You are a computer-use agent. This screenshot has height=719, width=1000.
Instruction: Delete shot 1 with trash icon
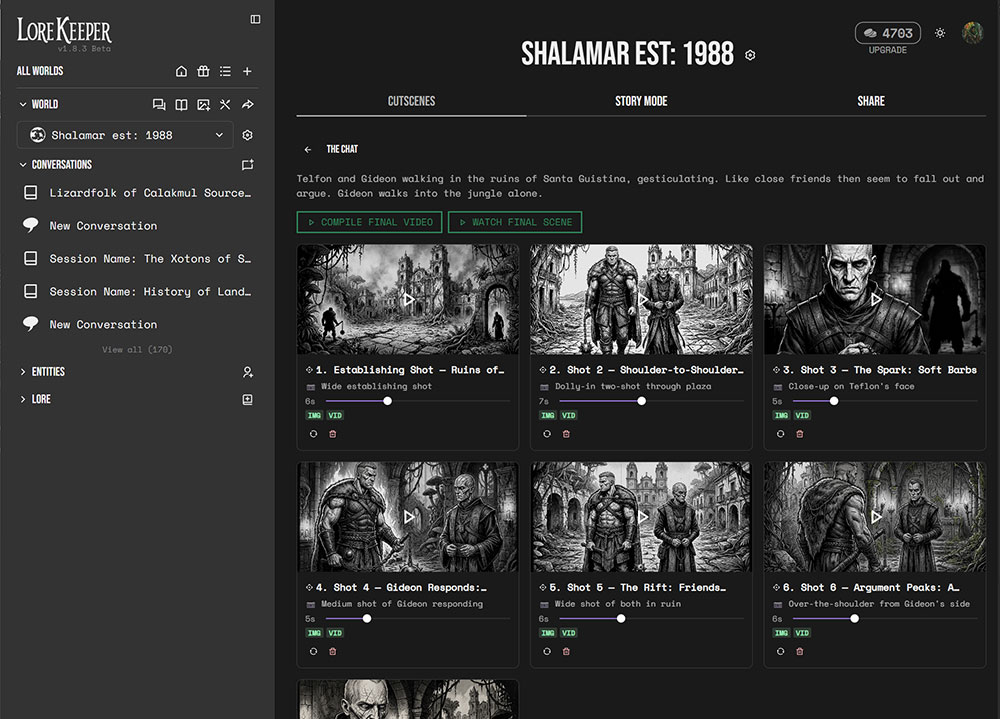point(333,434)
